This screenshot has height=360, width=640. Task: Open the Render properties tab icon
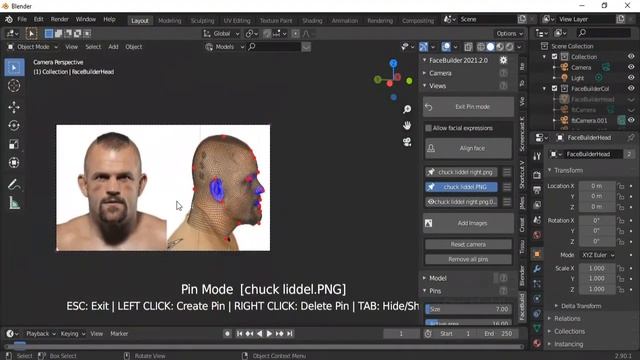537,175
